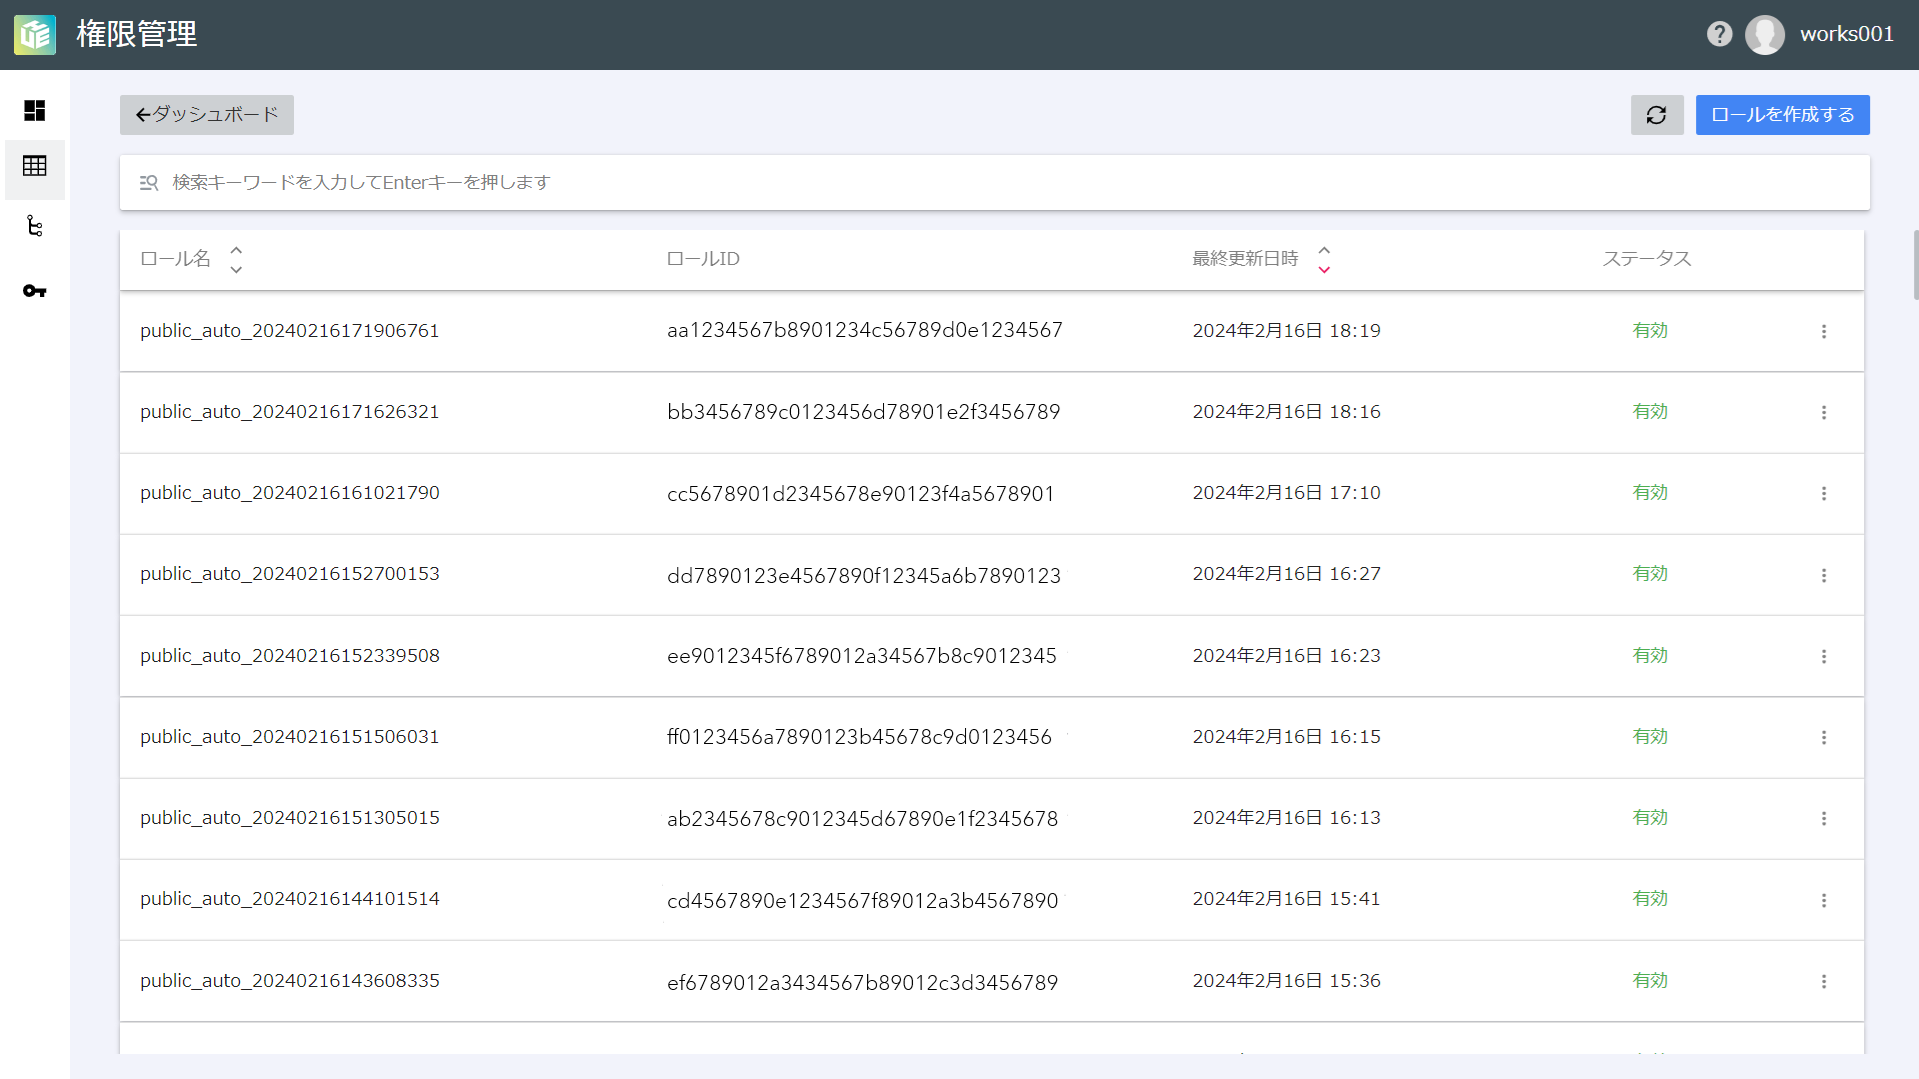Screen dimensions: 1919x1079
Task: Expand the row actions for public_auto_20240216143608335
Action: [1824, 981]
